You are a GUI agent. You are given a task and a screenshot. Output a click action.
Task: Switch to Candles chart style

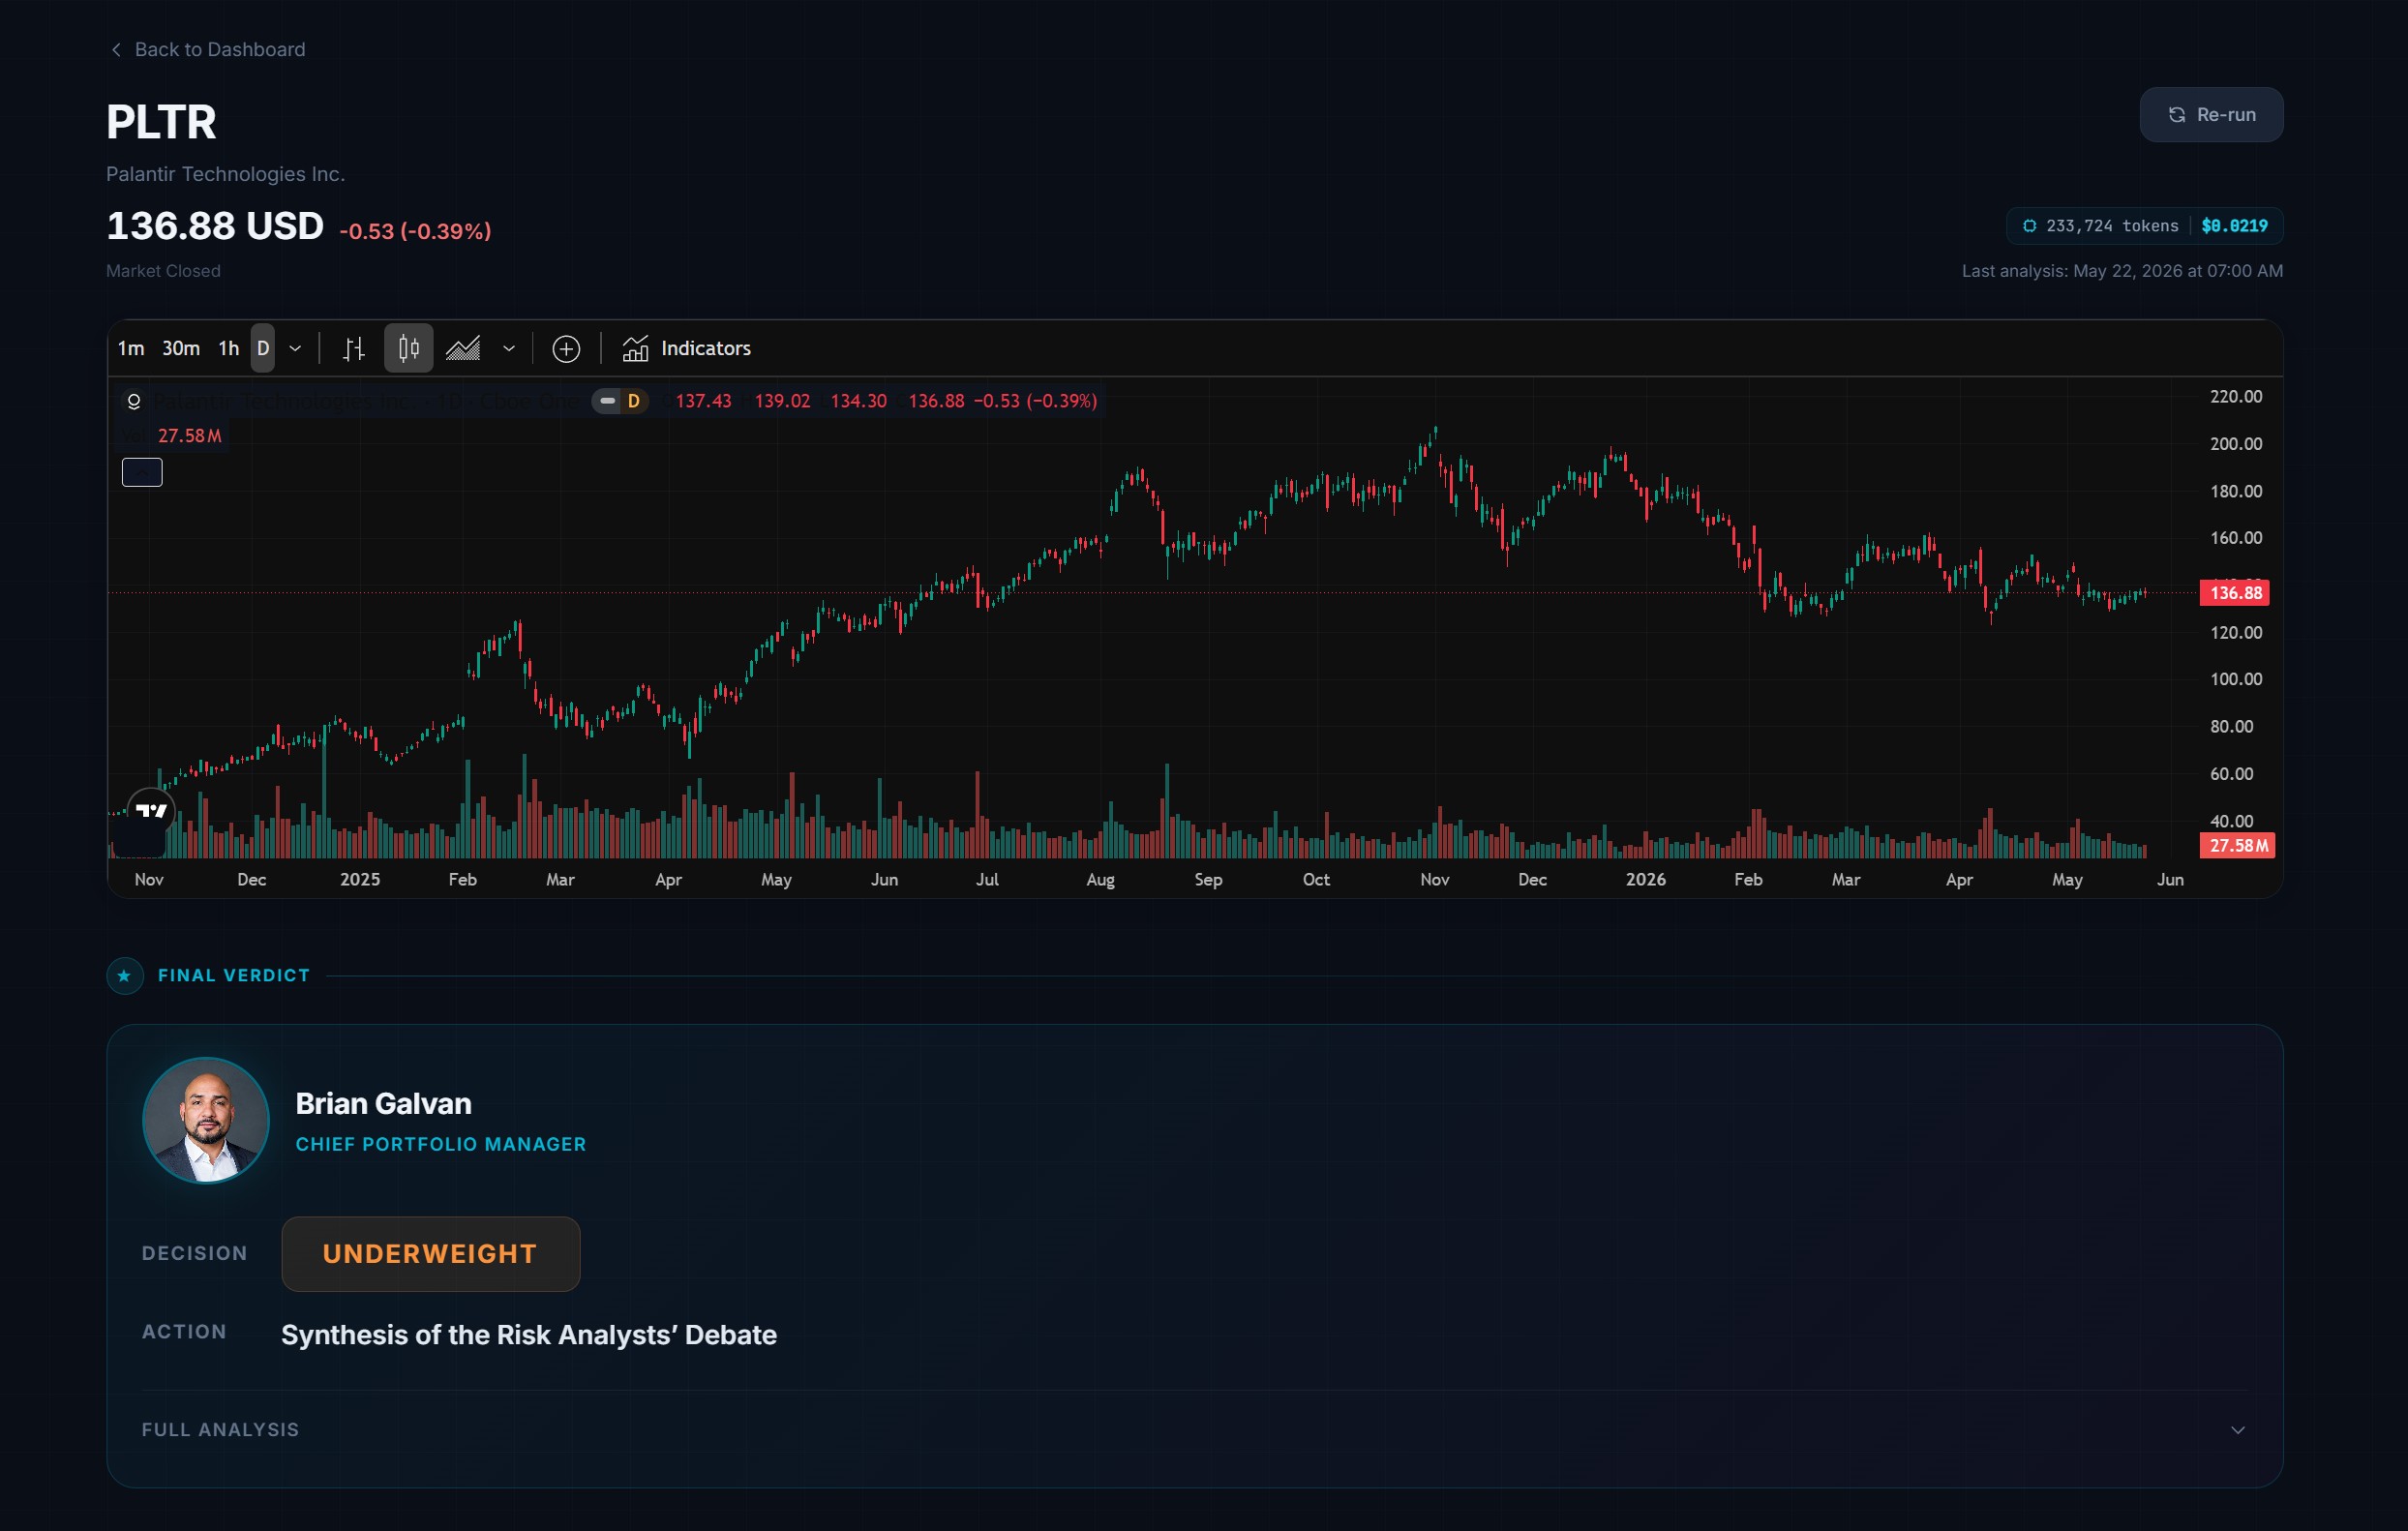tap(409, 348)
